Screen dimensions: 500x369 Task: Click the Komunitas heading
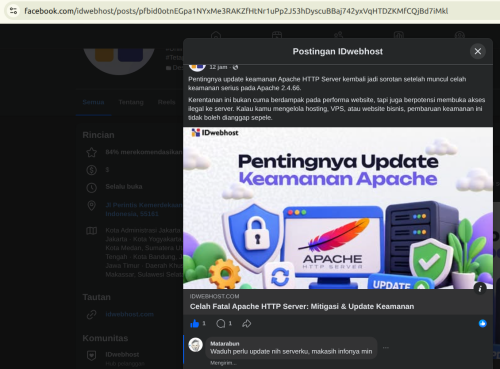coord(105,338)
